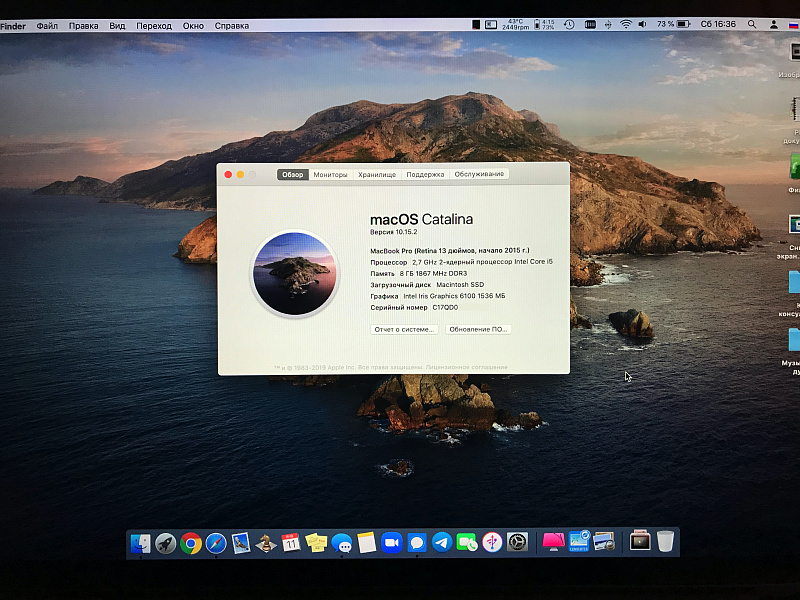The height and width of the screenshot is (600, 800).
Task: Open the Trash in the Dock
Action: 665,541
